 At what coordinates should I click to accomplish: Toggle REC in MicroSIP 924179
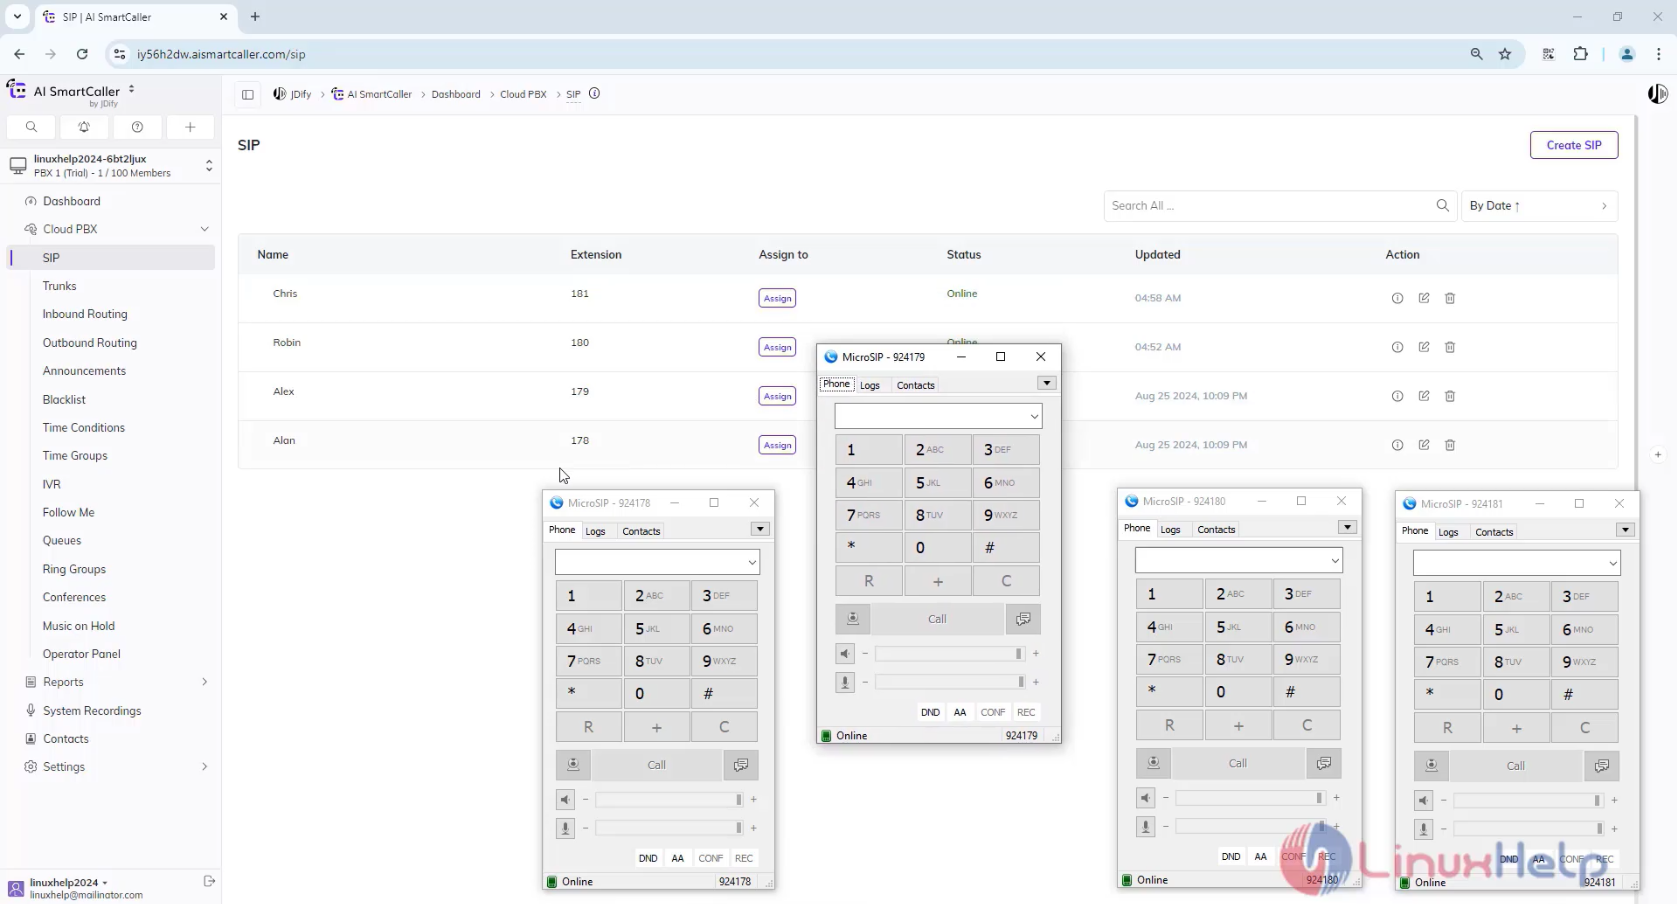[1026, 712]
